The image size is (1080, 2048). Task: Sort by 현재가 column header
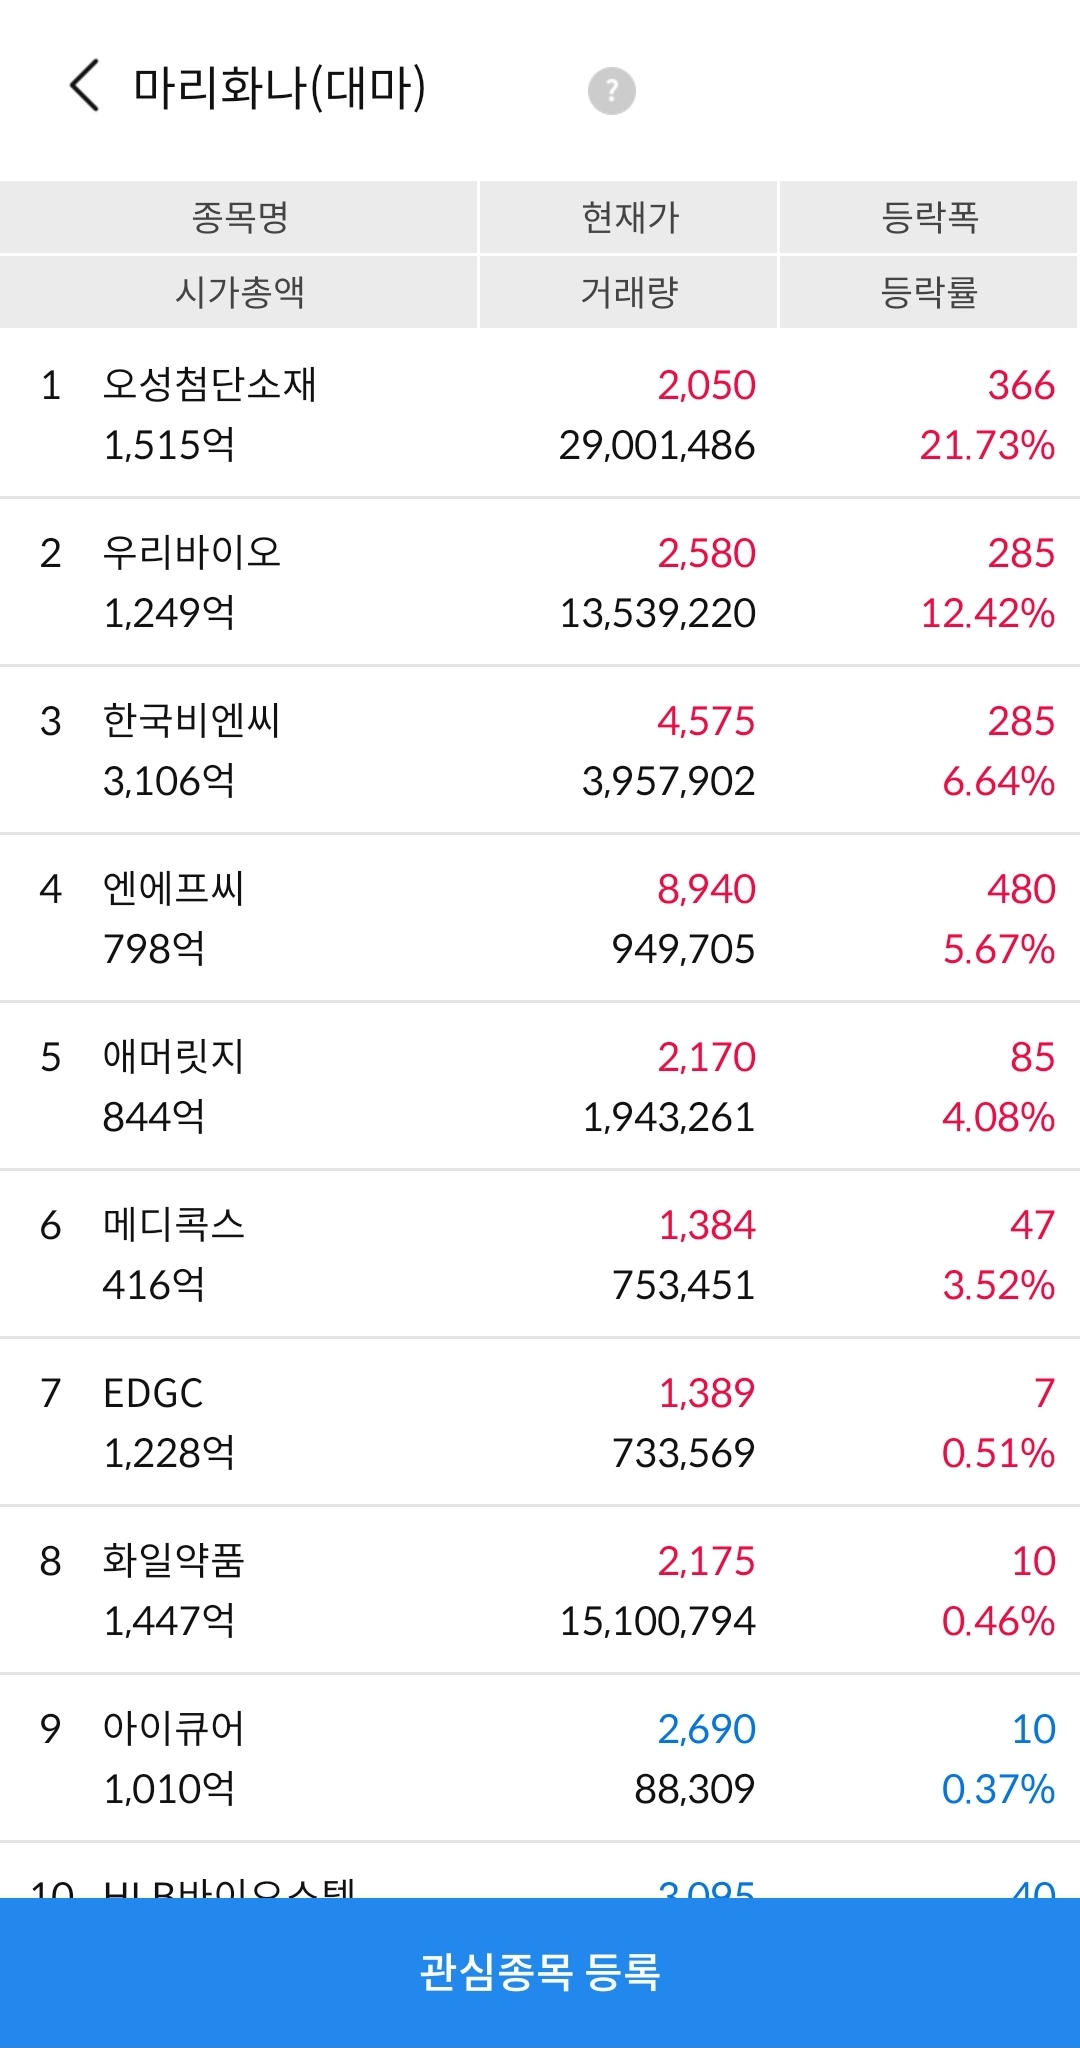click(x=629, y=217)
